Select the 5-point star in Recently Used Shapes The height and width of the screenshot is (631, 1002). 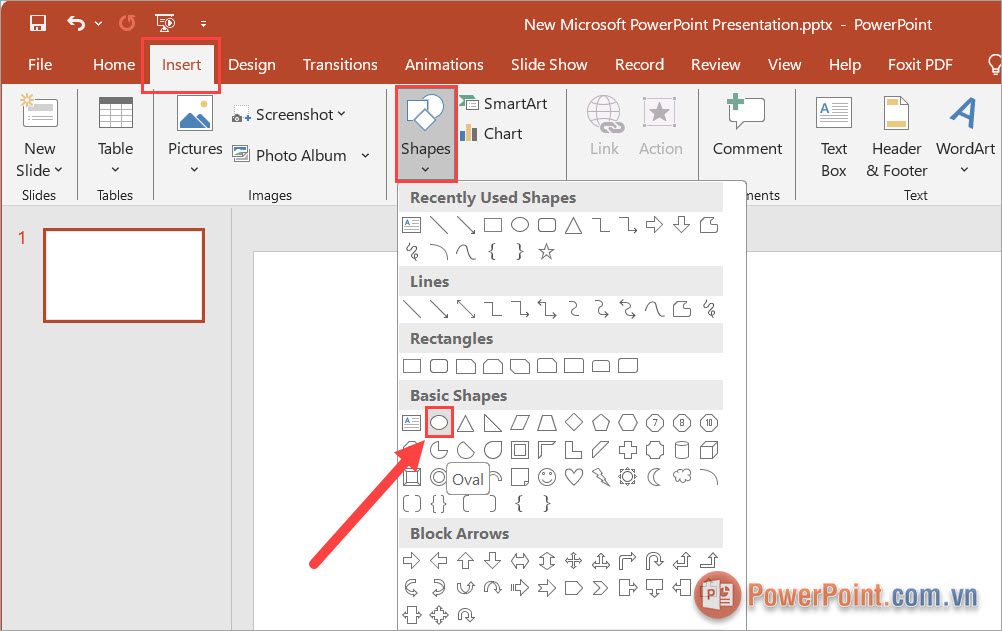(546, 252)
